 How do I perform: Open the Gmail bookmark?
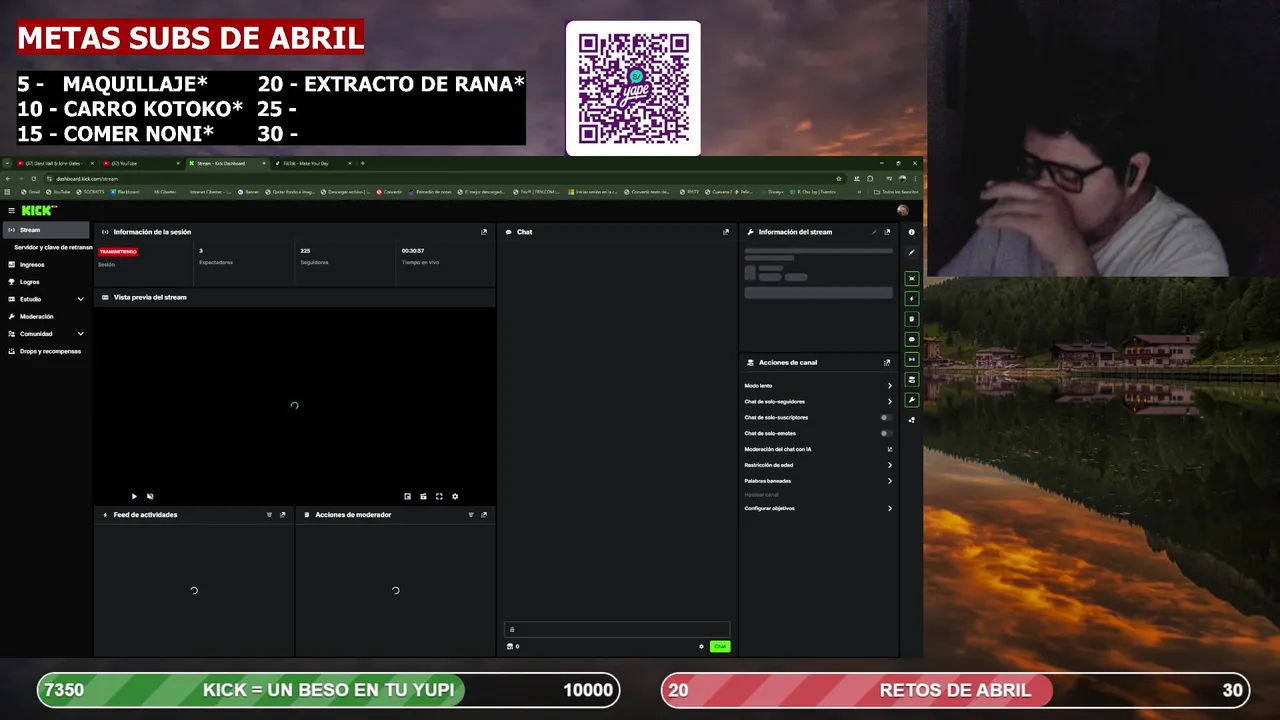30,192
